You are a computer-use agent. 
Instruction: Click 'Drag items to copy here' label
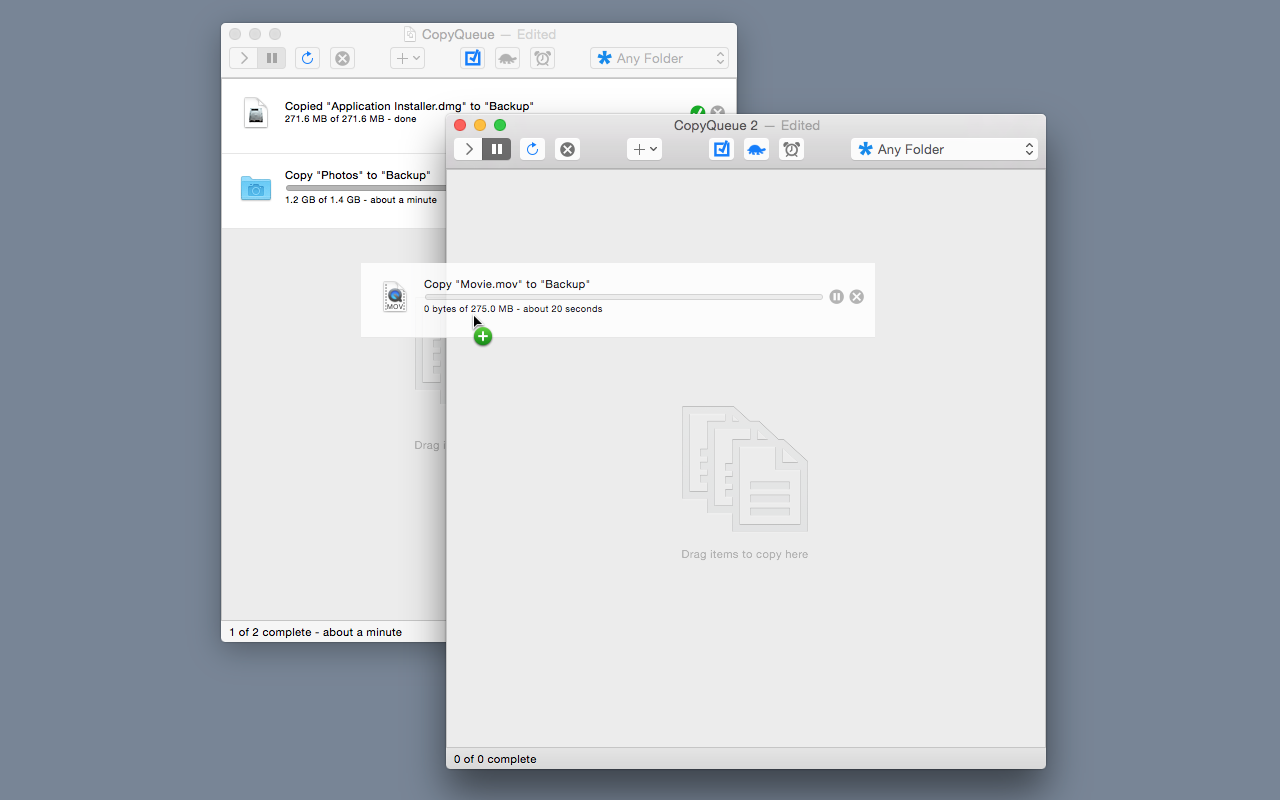tap(745, 554)
